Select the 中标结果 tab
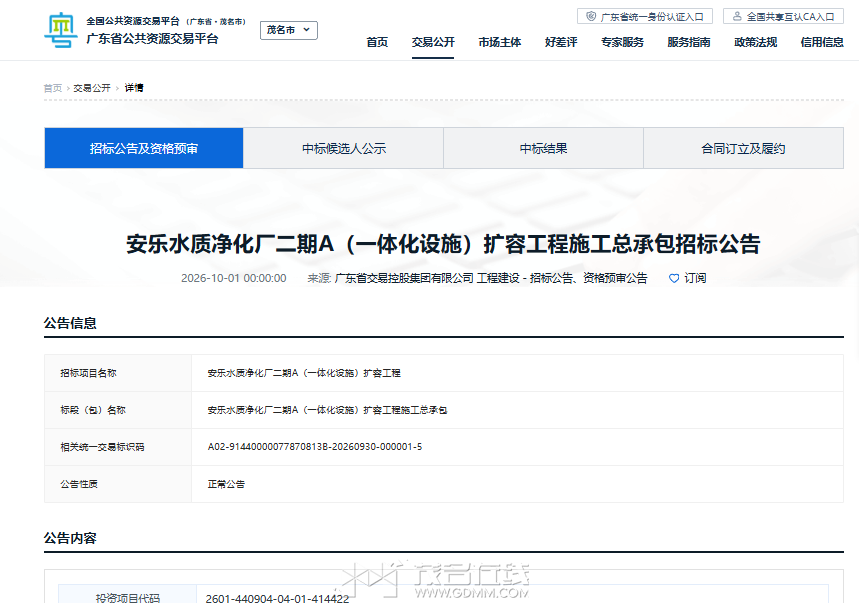 pyautogui.click(x=543, y=148)
